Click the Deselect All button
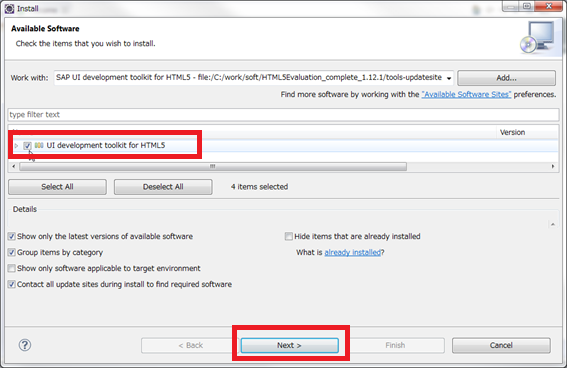The width and height of the screenshot is (567, 368). tap(163, 187)
